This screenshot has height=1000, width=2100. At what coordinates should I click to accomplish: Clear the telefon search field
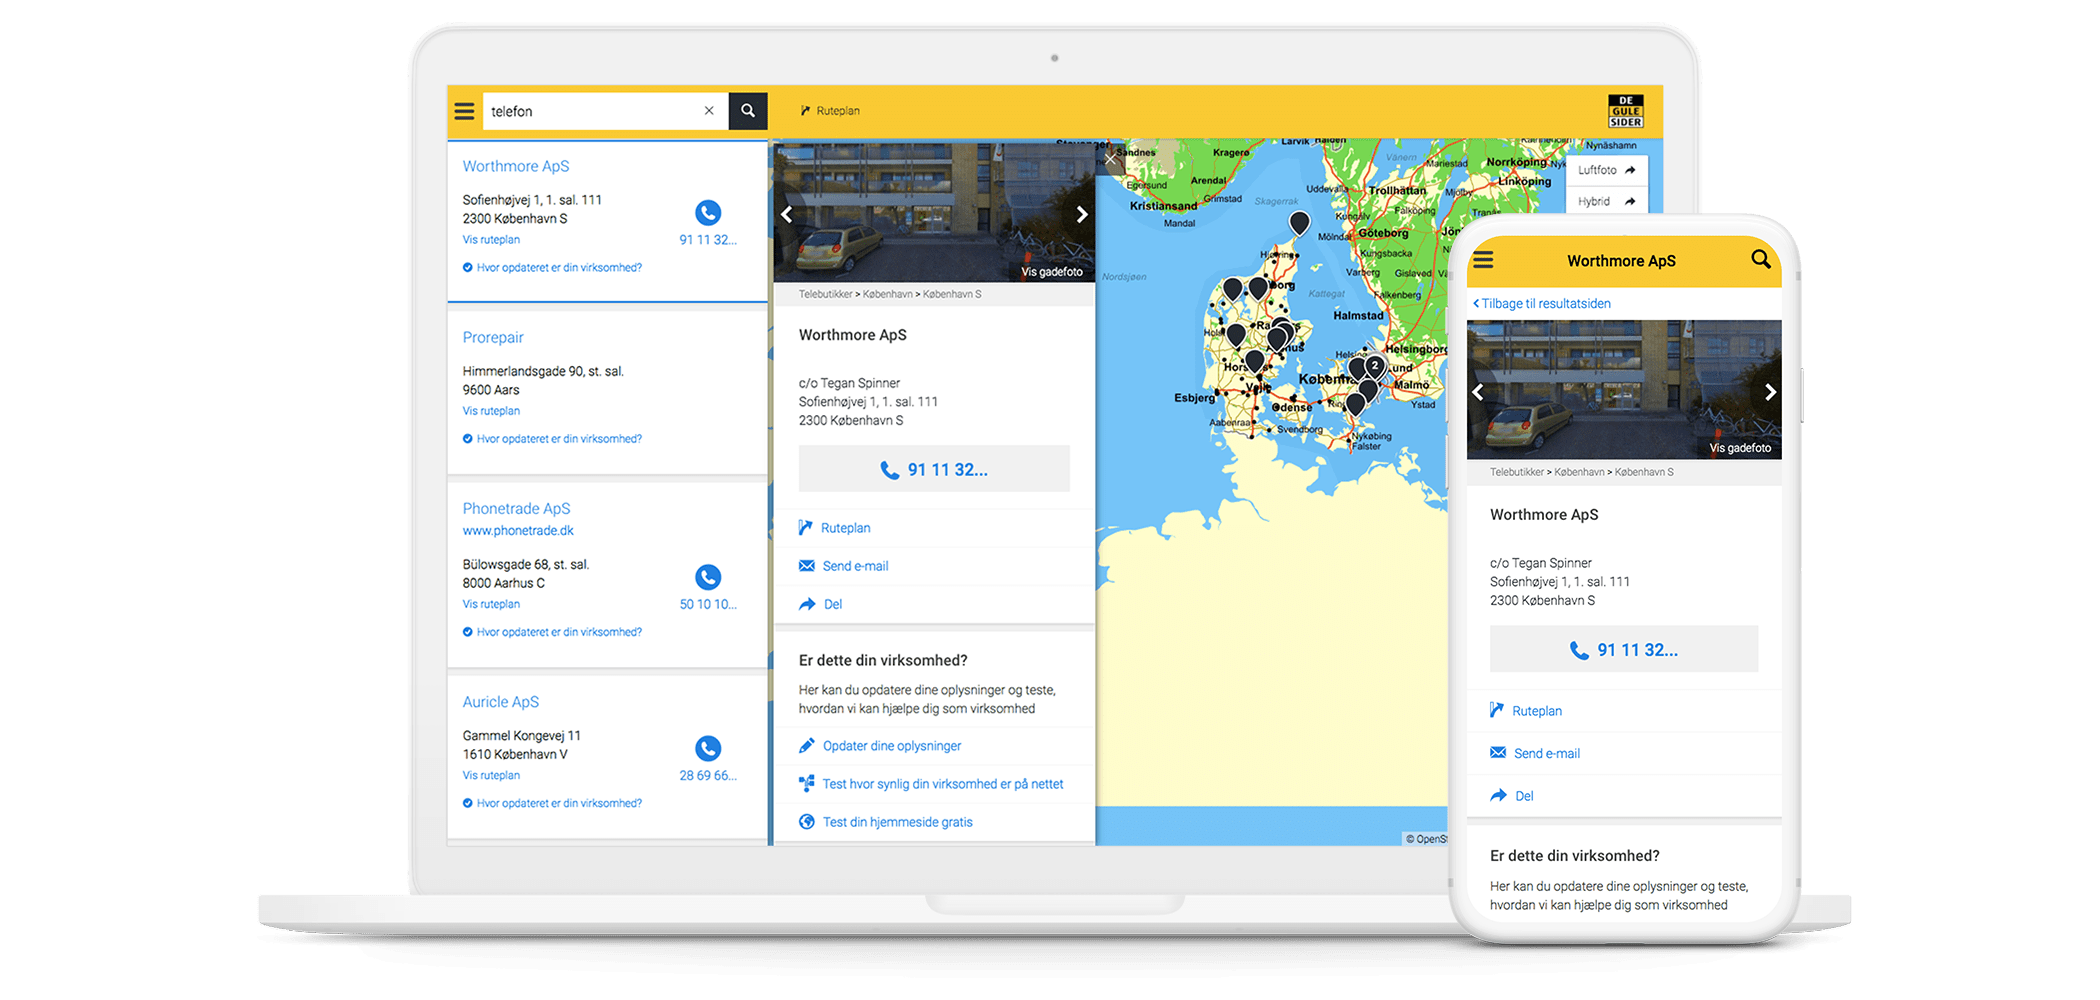(x=709, y=111)
